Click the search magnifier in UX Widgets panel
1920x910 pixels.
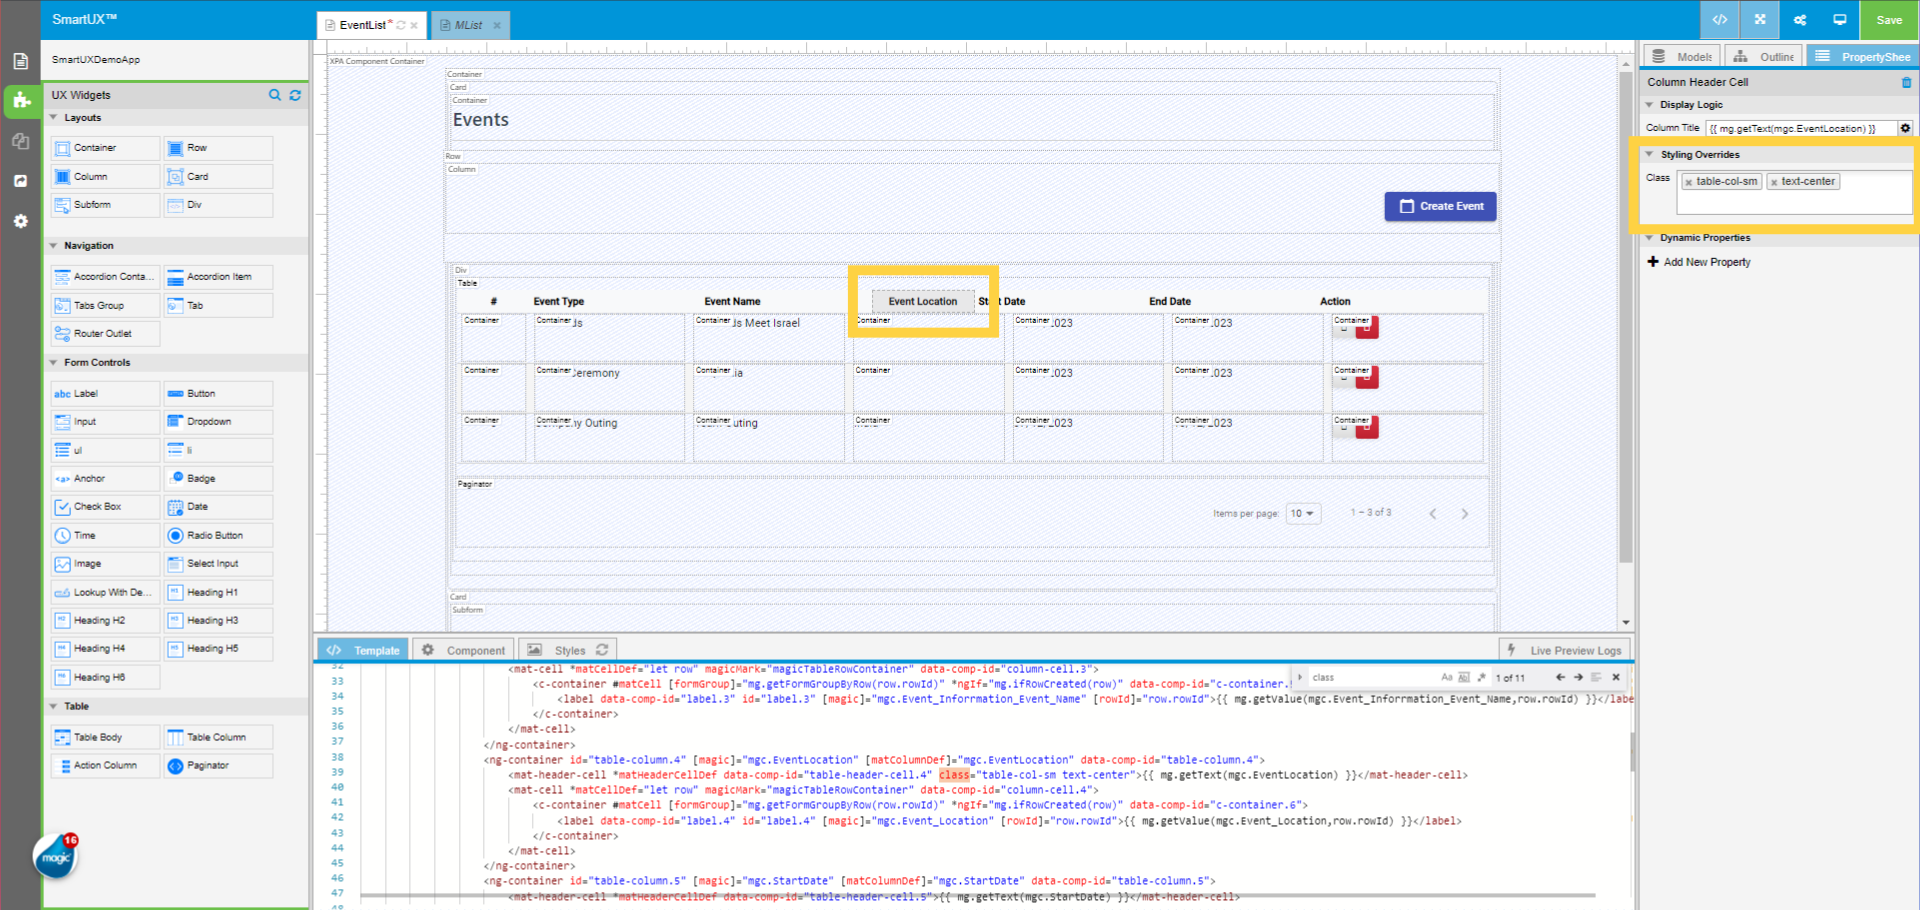click(x=275, y=95)
